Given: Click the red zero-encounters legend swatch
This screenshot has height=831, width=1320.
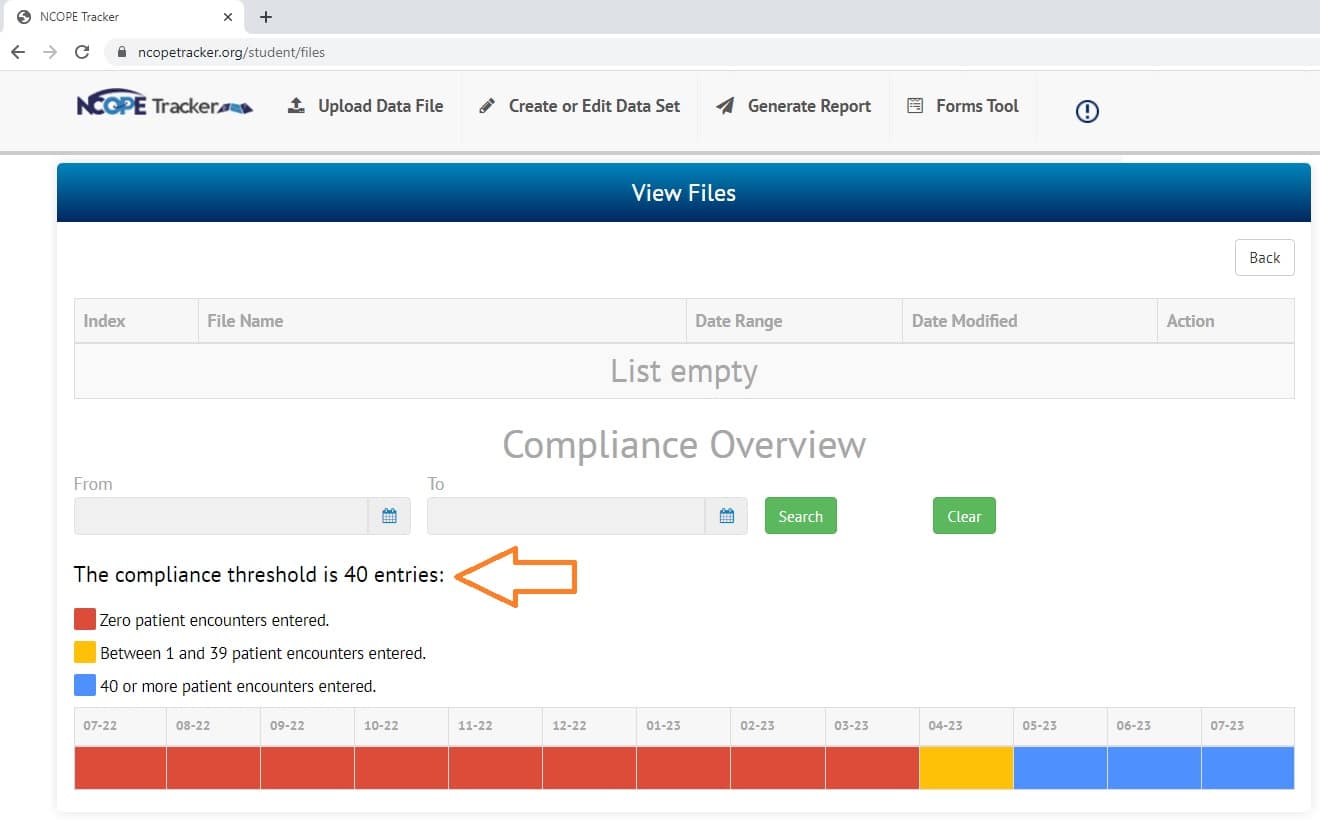Looking at the screenshot, I should tap(83, 618).
